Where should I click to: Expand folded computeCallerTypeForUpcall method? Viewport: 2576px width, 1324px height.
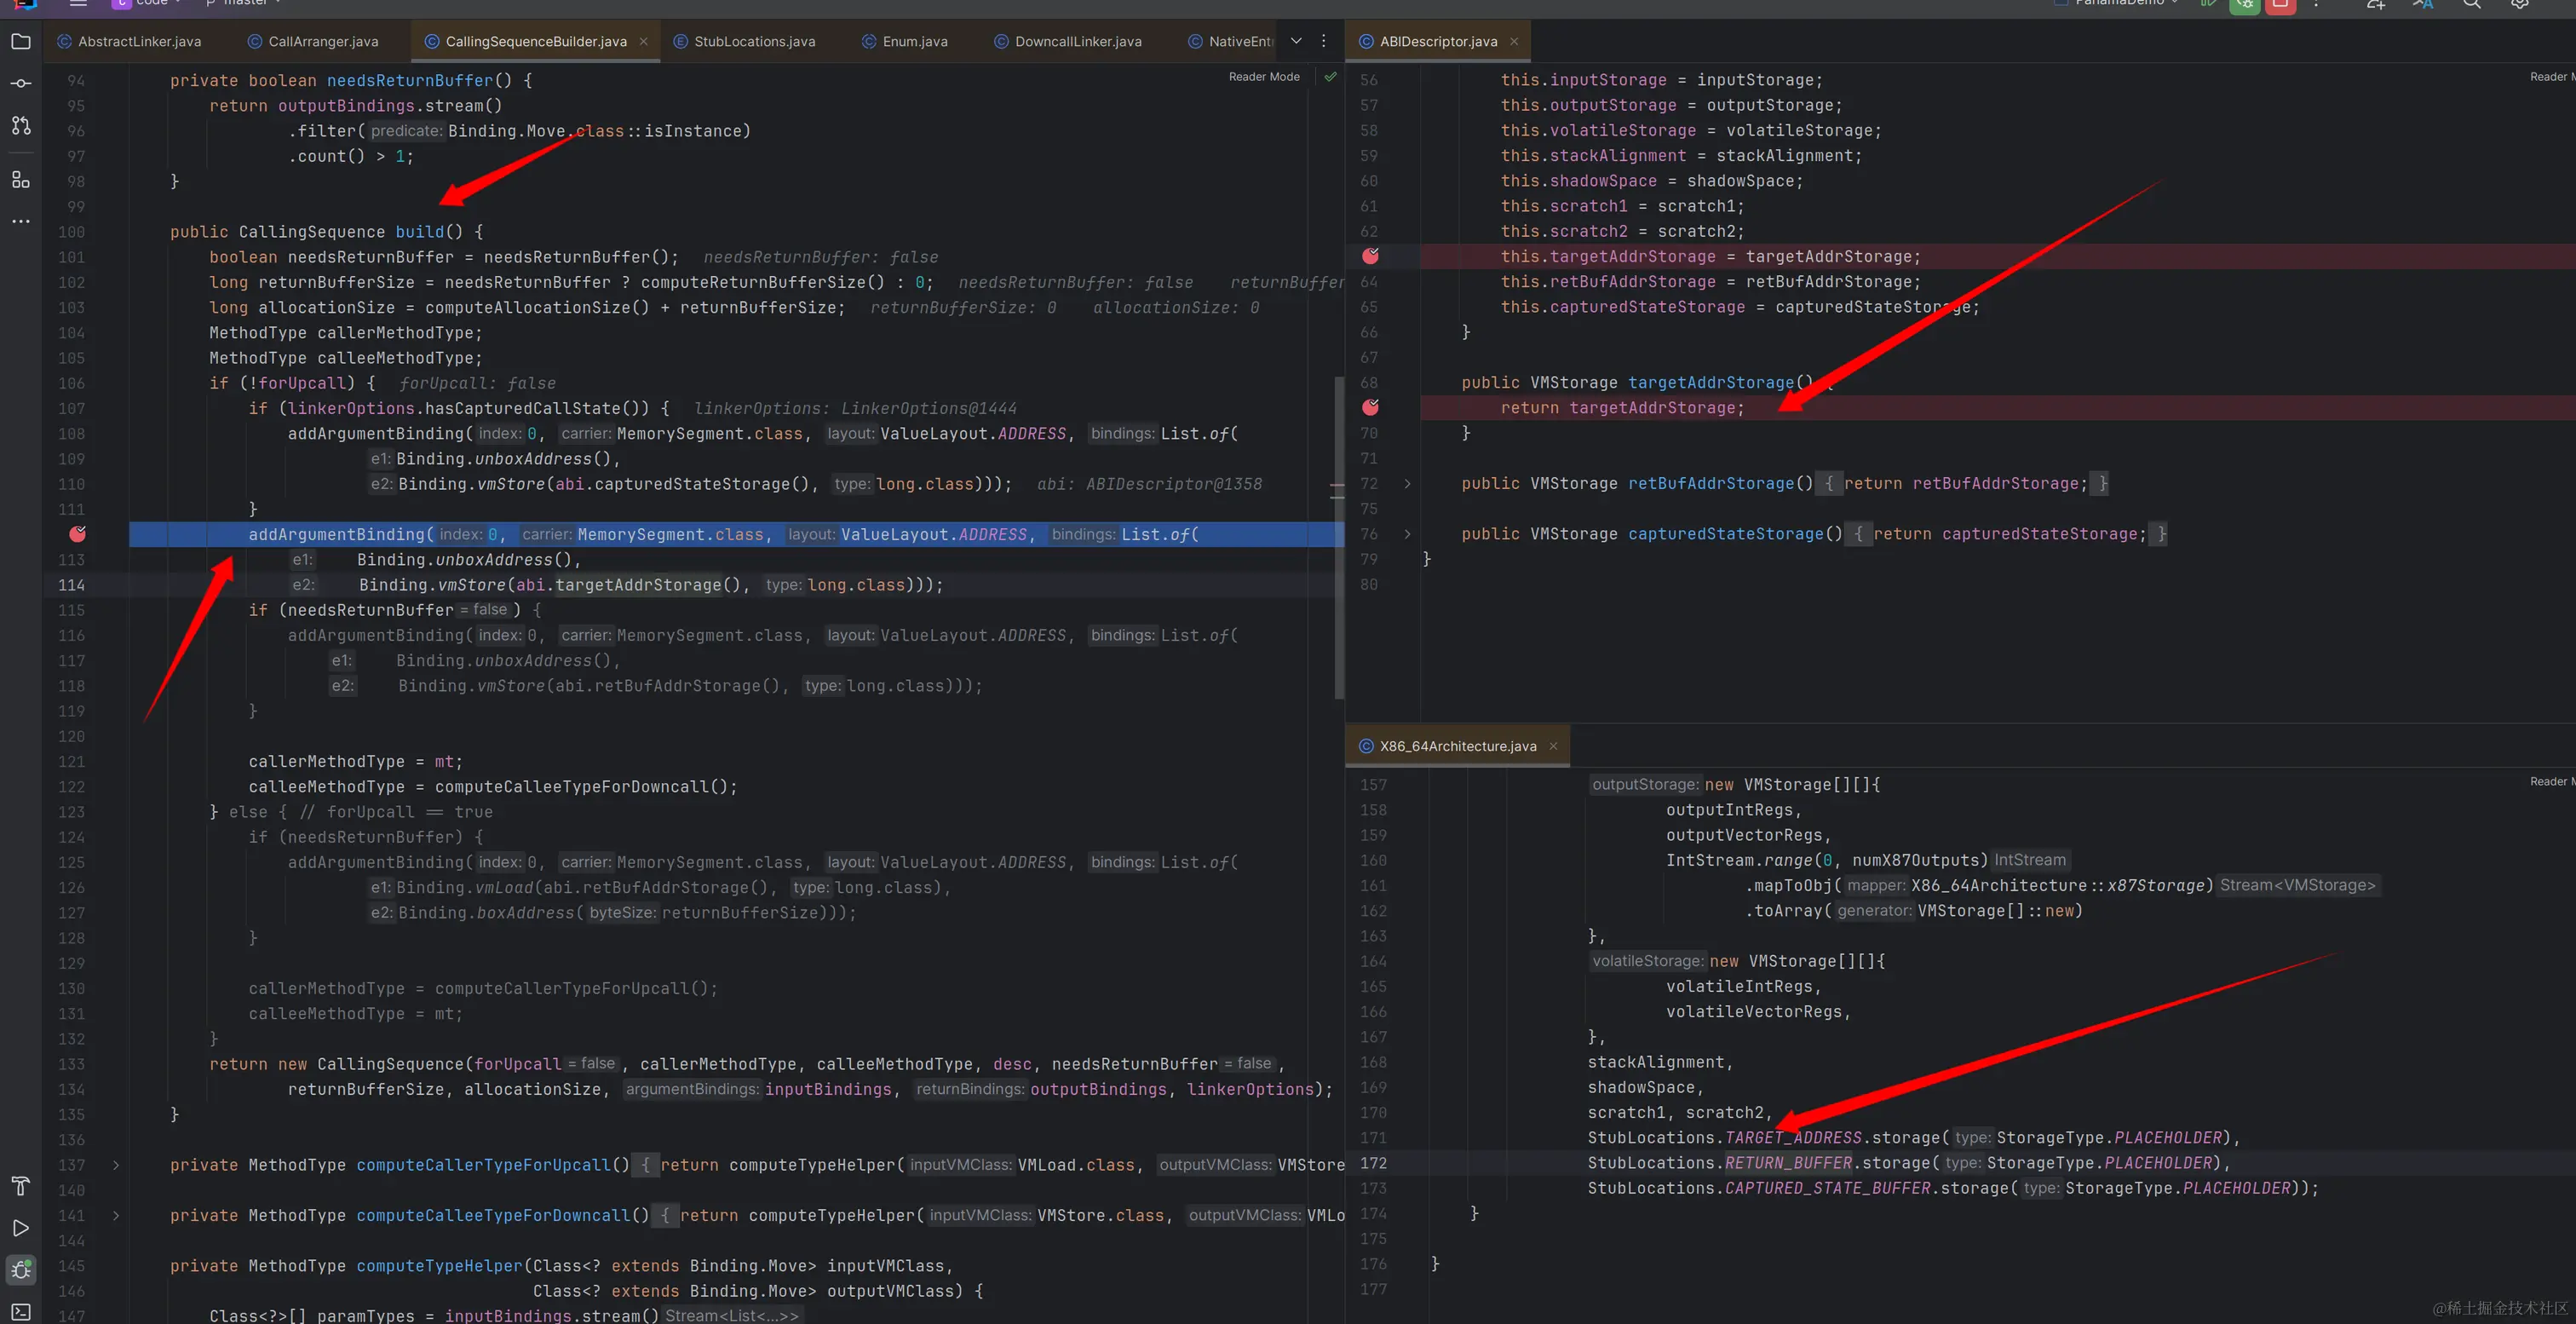(116, 1165)
